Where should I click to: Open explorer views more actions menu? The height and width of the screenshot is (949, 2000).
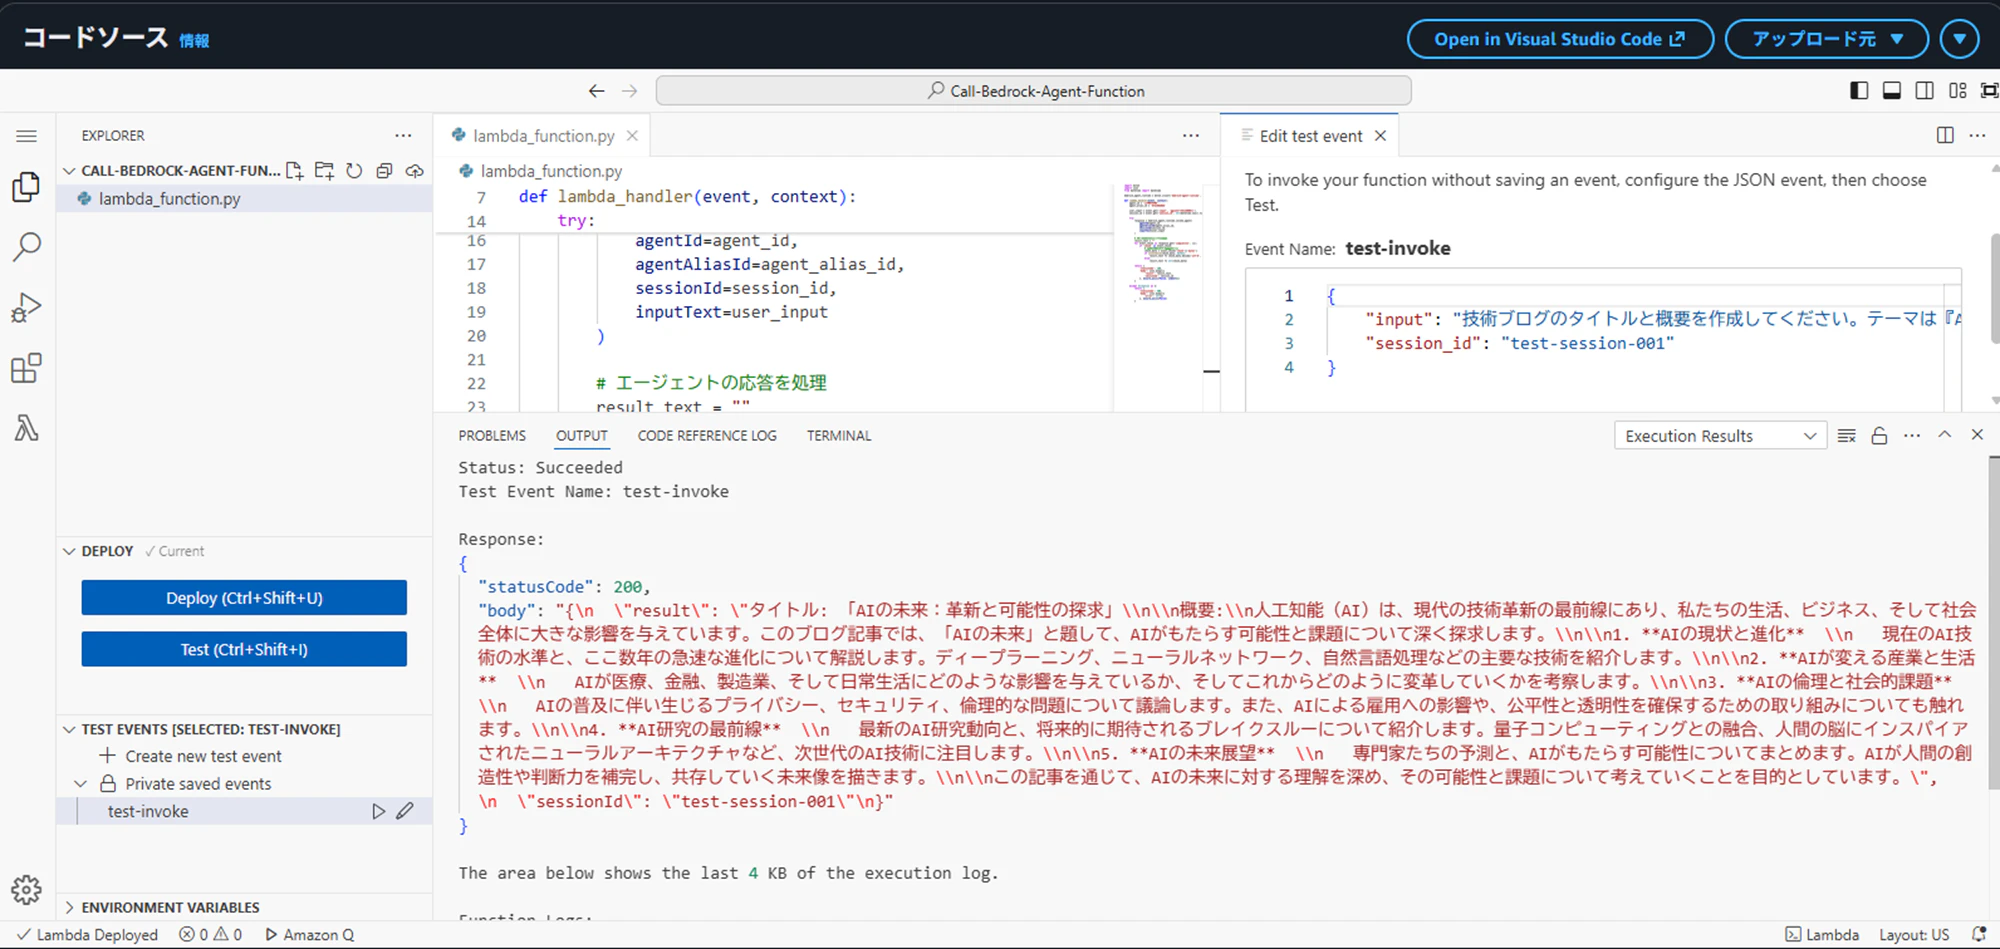point(403,135)
